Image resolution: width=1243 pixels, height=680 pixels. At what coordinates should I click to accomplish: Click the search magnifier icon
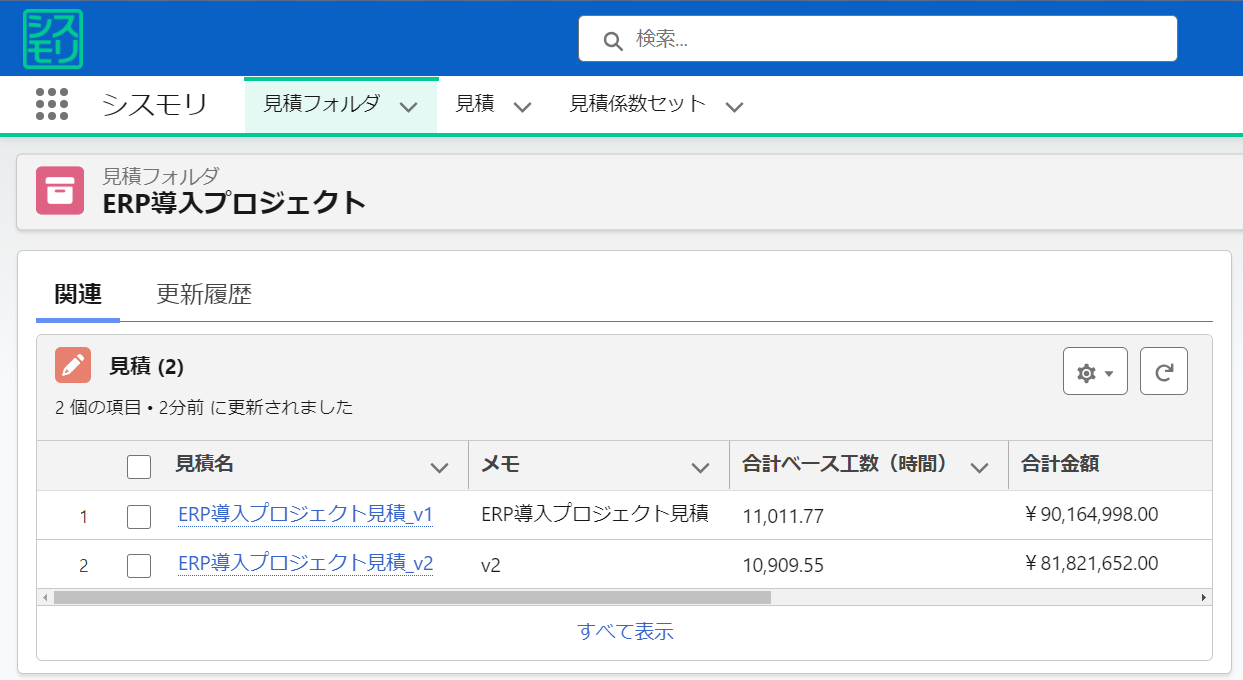point(613,40)
